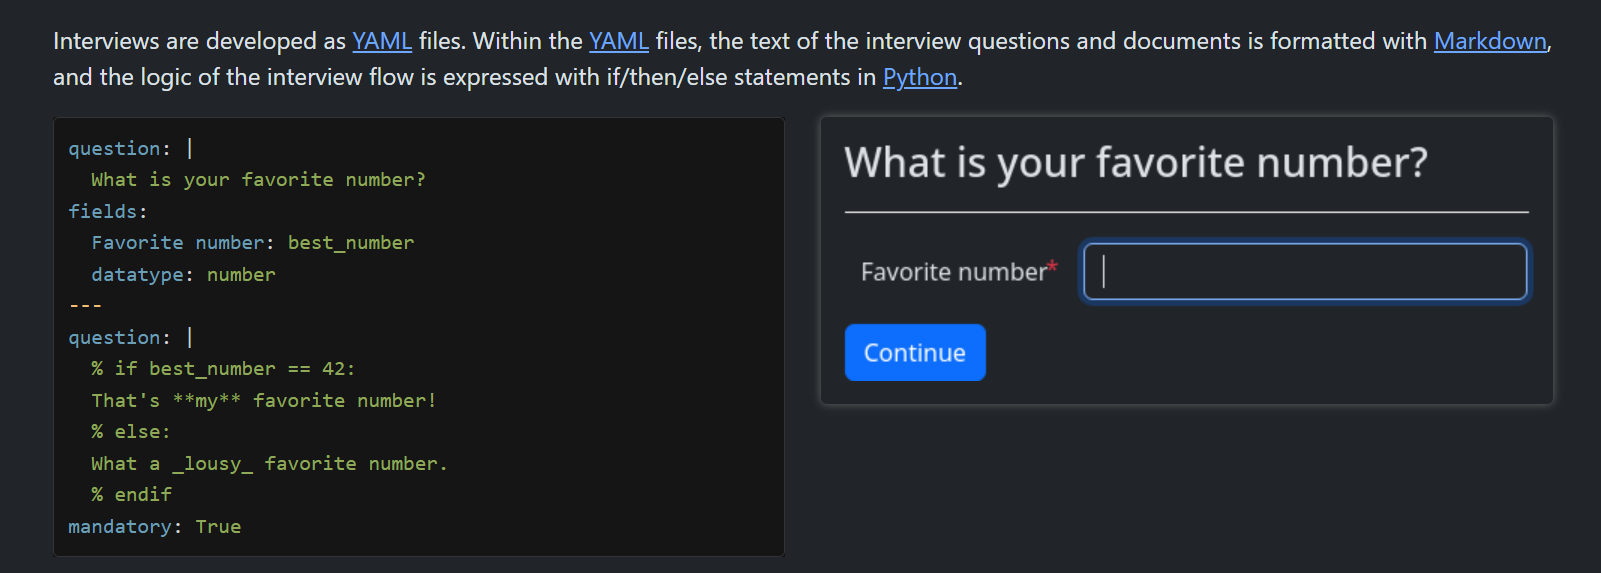Click the "% else:" code line
This screenshot has width=1601, height=573.
click(131, 432)
